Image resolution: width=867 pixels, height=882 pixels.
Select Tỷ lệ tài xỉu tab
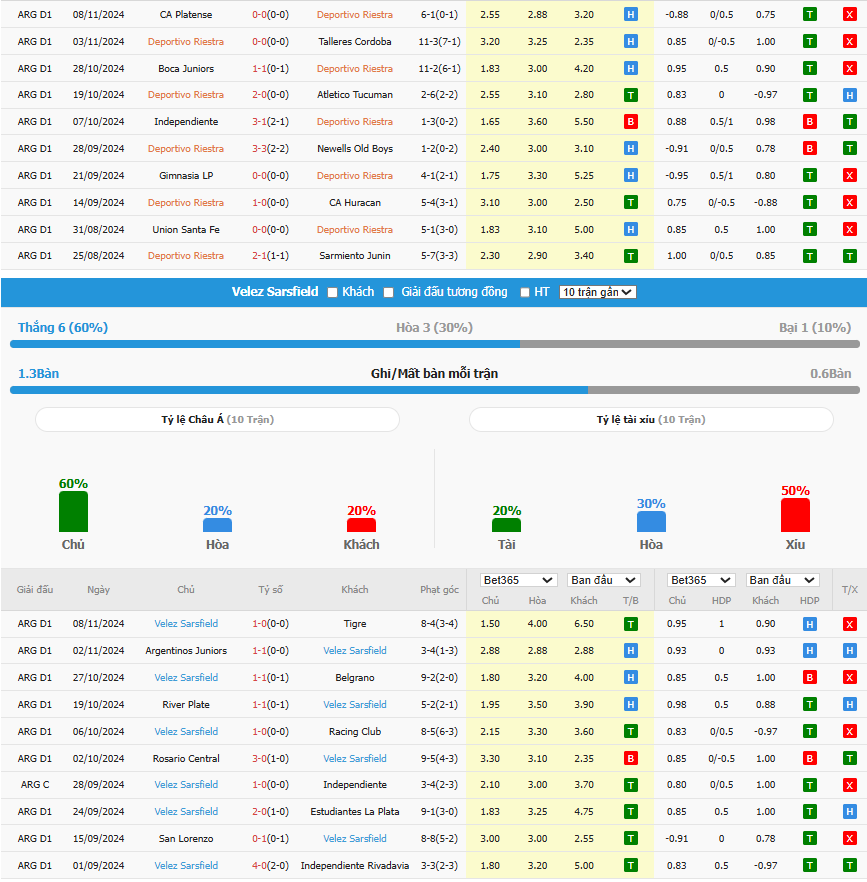click(651, 420)
